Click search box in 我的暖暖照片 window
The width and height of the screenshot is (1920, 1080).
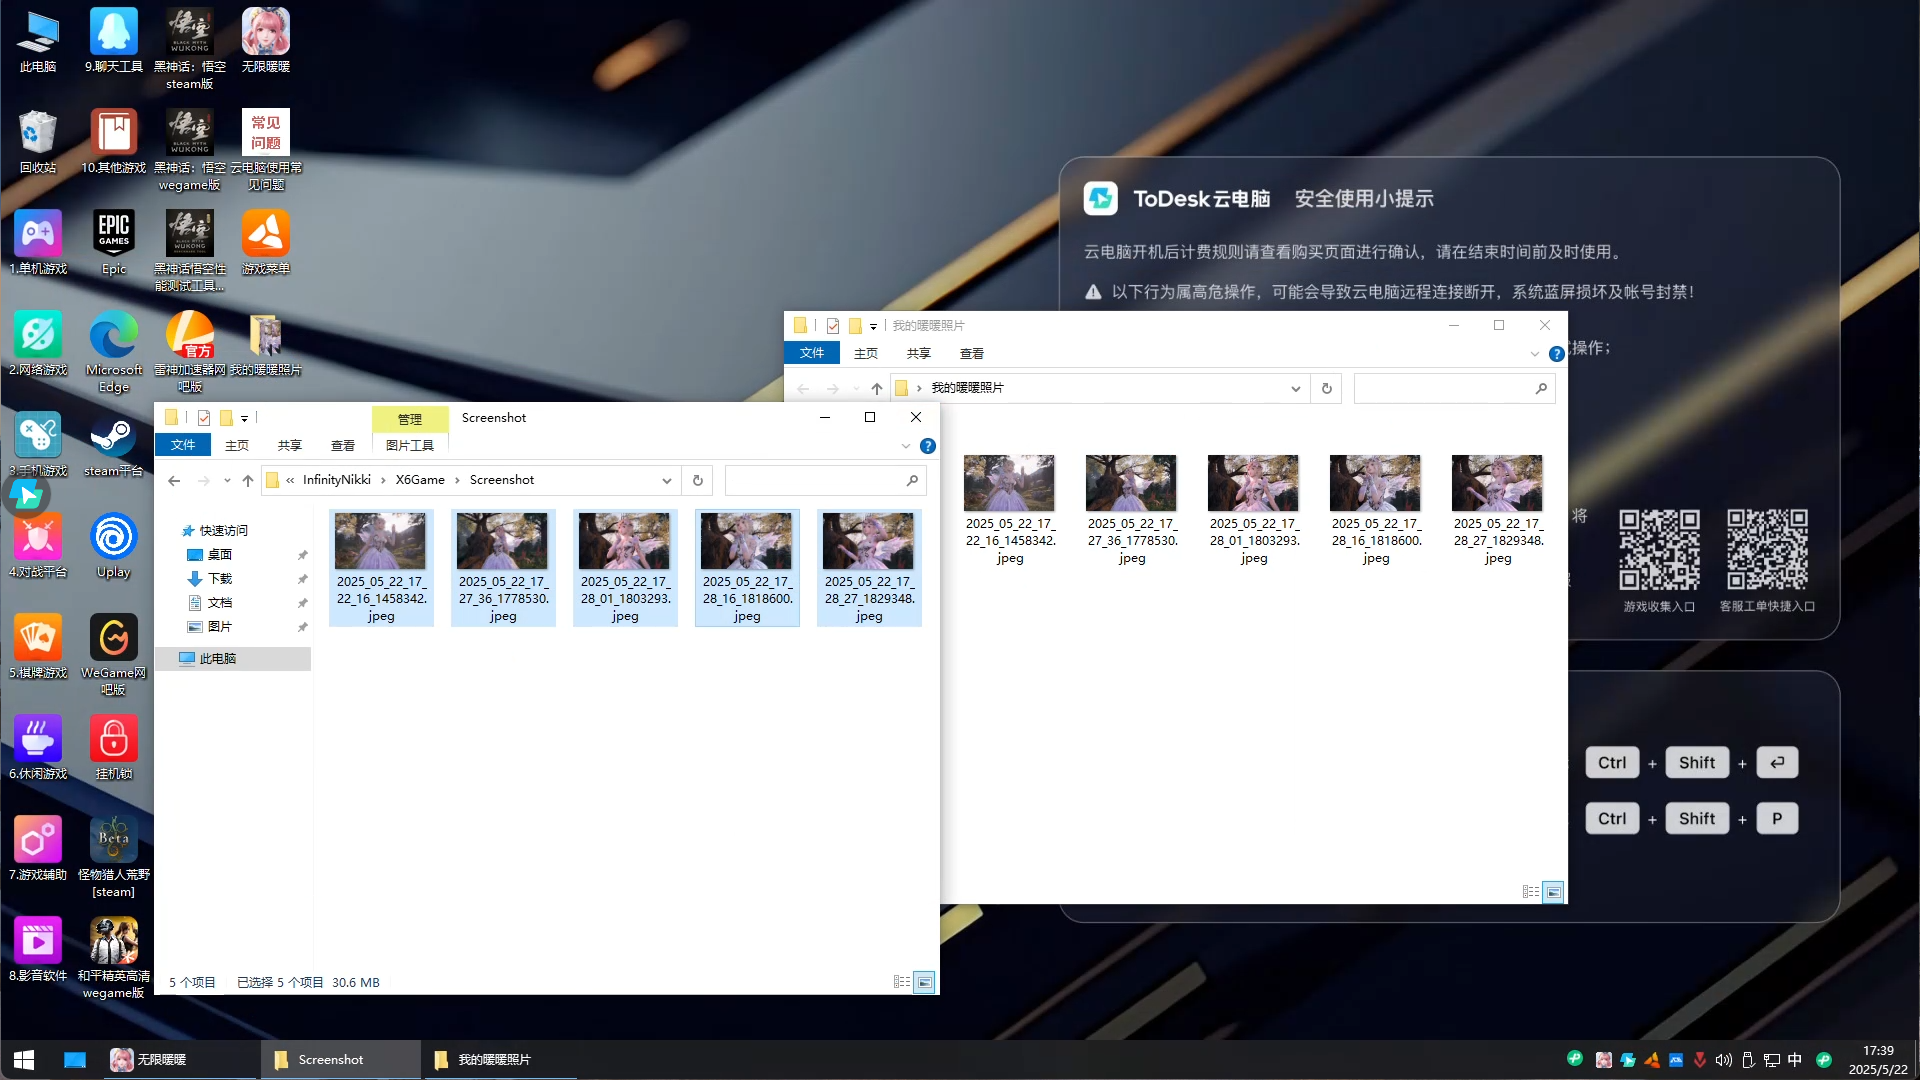(x=1455, y=388)
